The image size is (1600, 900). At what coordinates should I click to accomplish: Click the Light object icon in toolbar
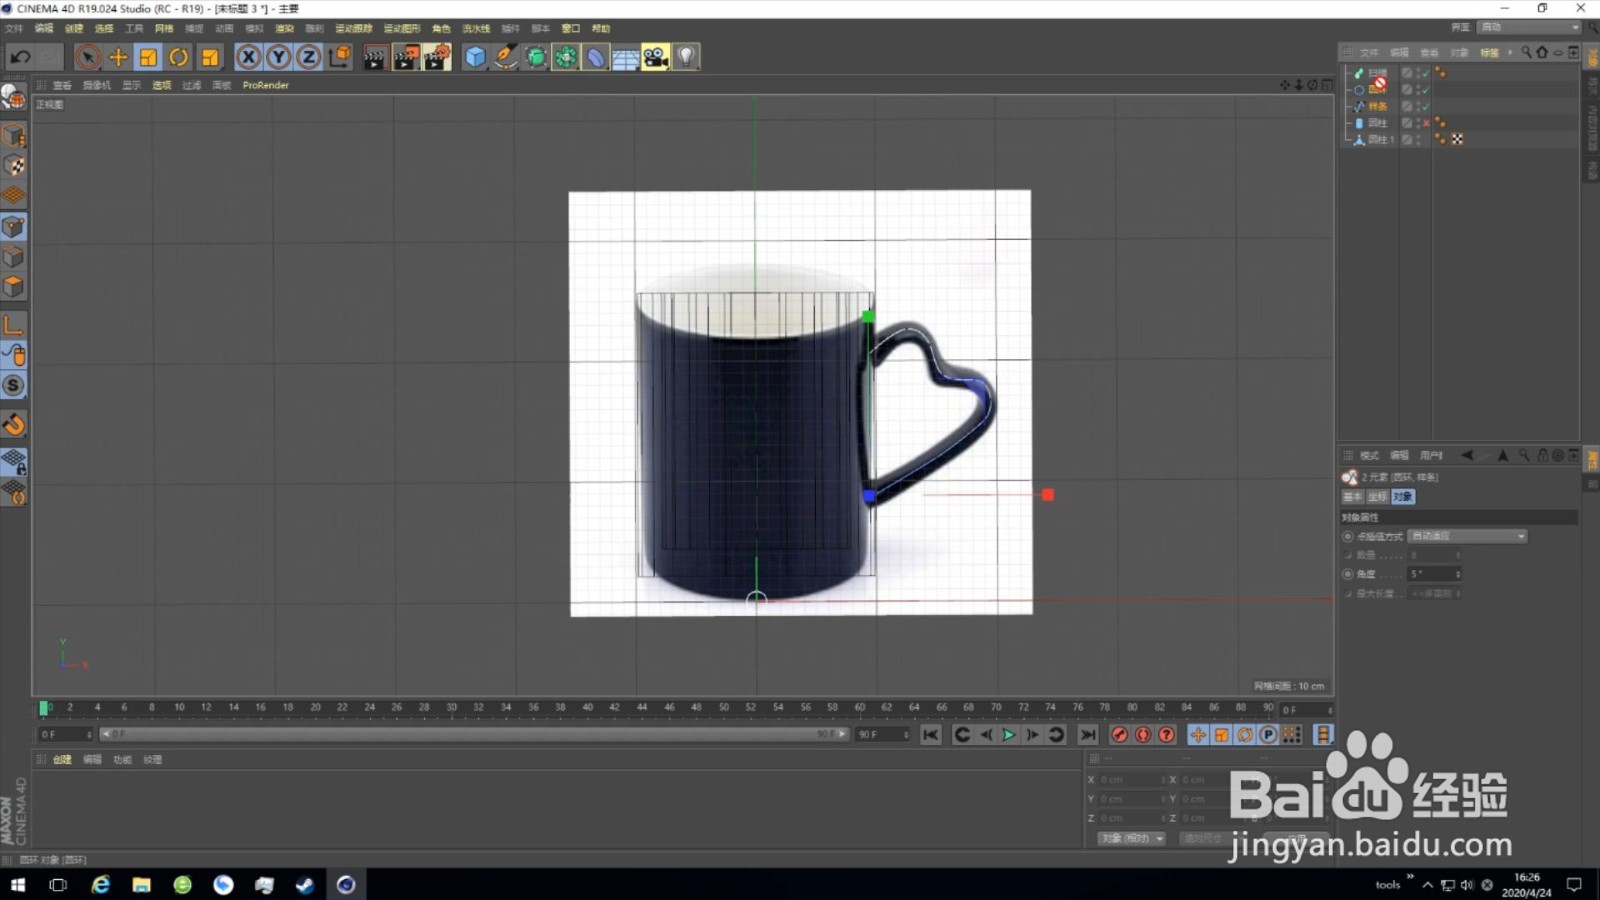[685, 57]
